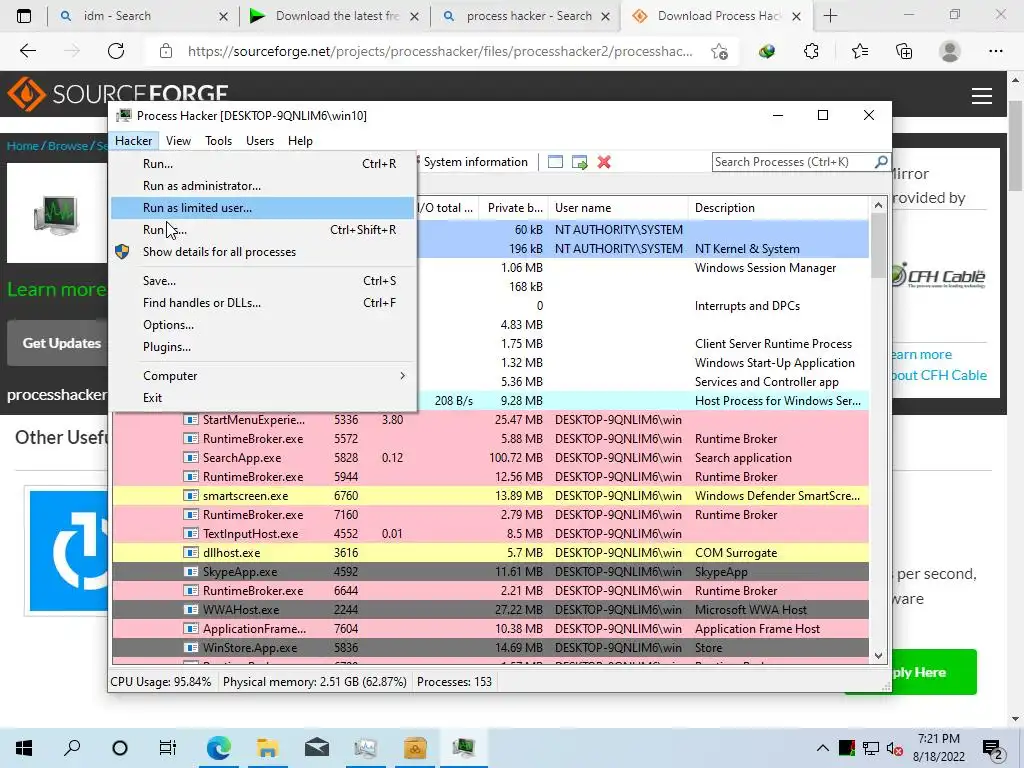Choose Save... in the Hacker menu
This screenshot has width=1024, height=768.
coord(263,281)
